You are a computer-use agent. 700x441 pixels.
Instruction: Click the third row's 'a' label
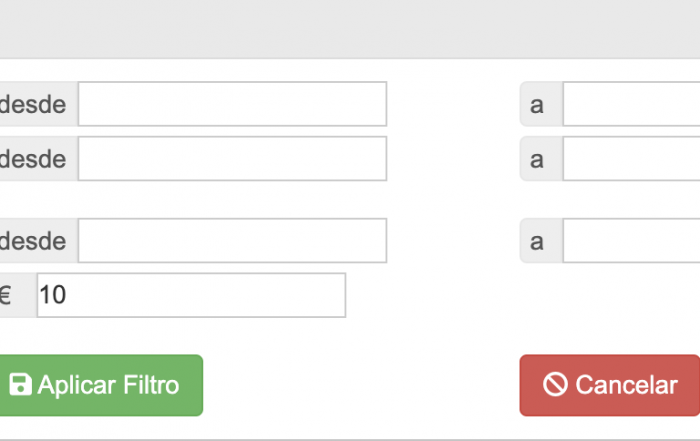tap(538, 241)
